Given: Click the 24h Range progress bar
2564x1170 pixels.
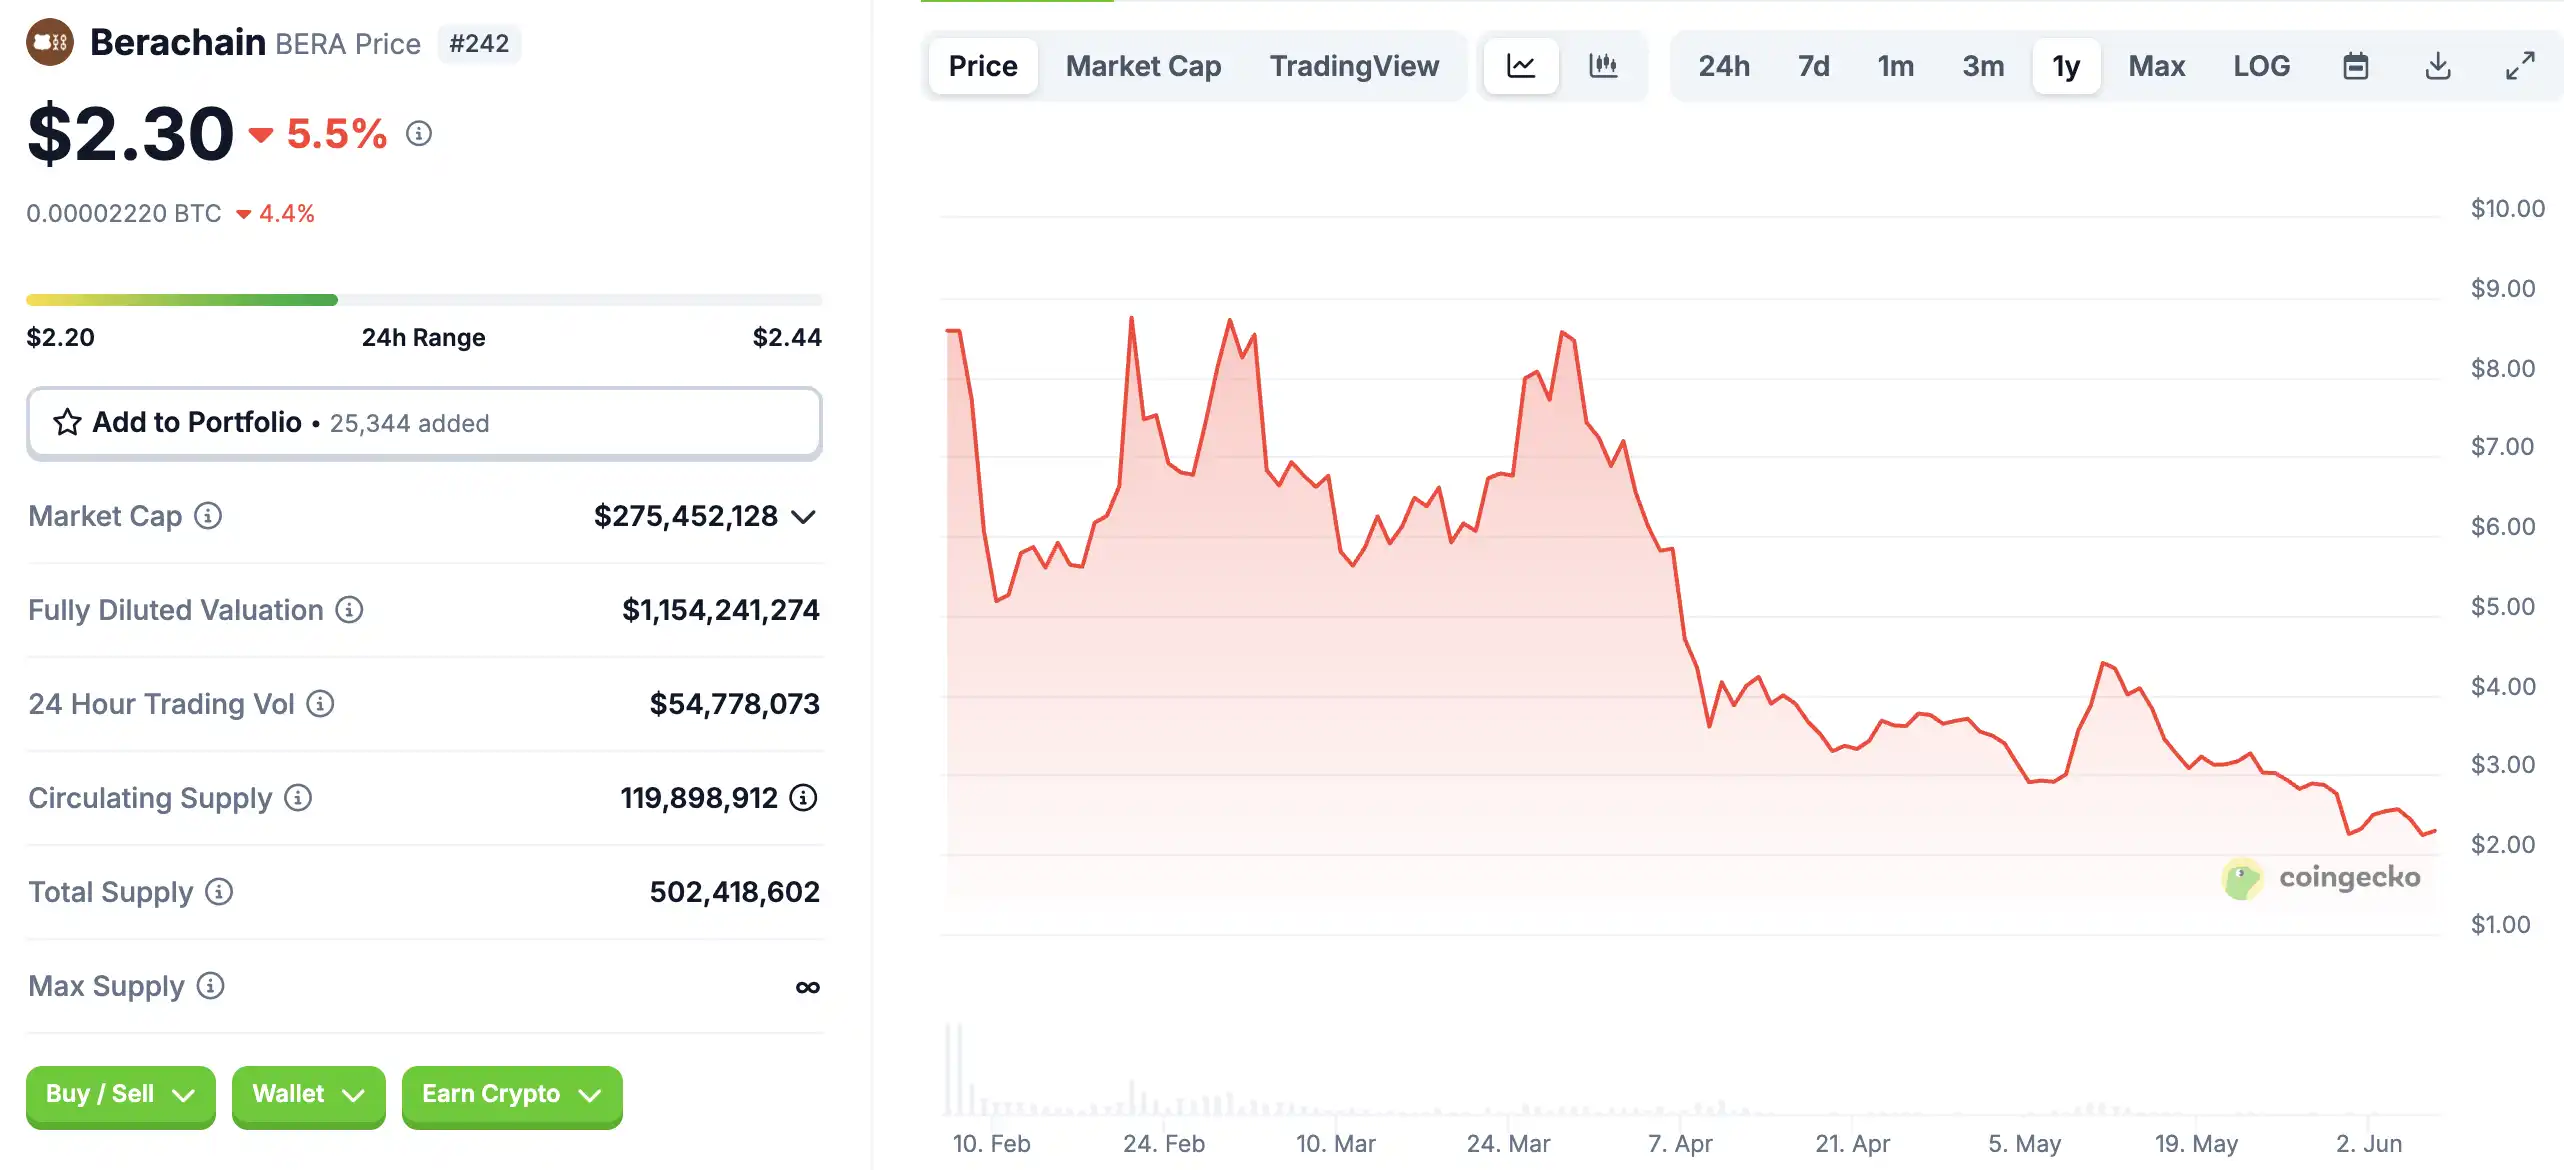Looking at the screenshot, I should [x=424, y=300].
